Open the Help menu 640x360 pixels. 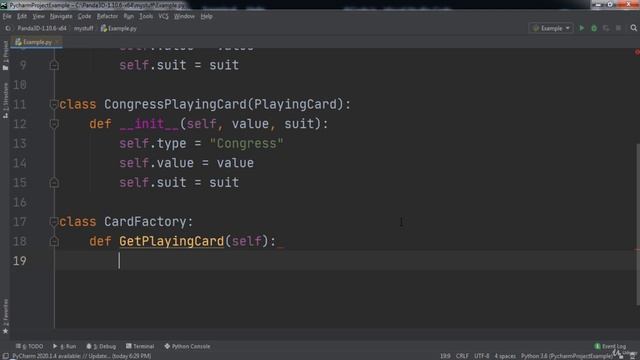point(207,16)
